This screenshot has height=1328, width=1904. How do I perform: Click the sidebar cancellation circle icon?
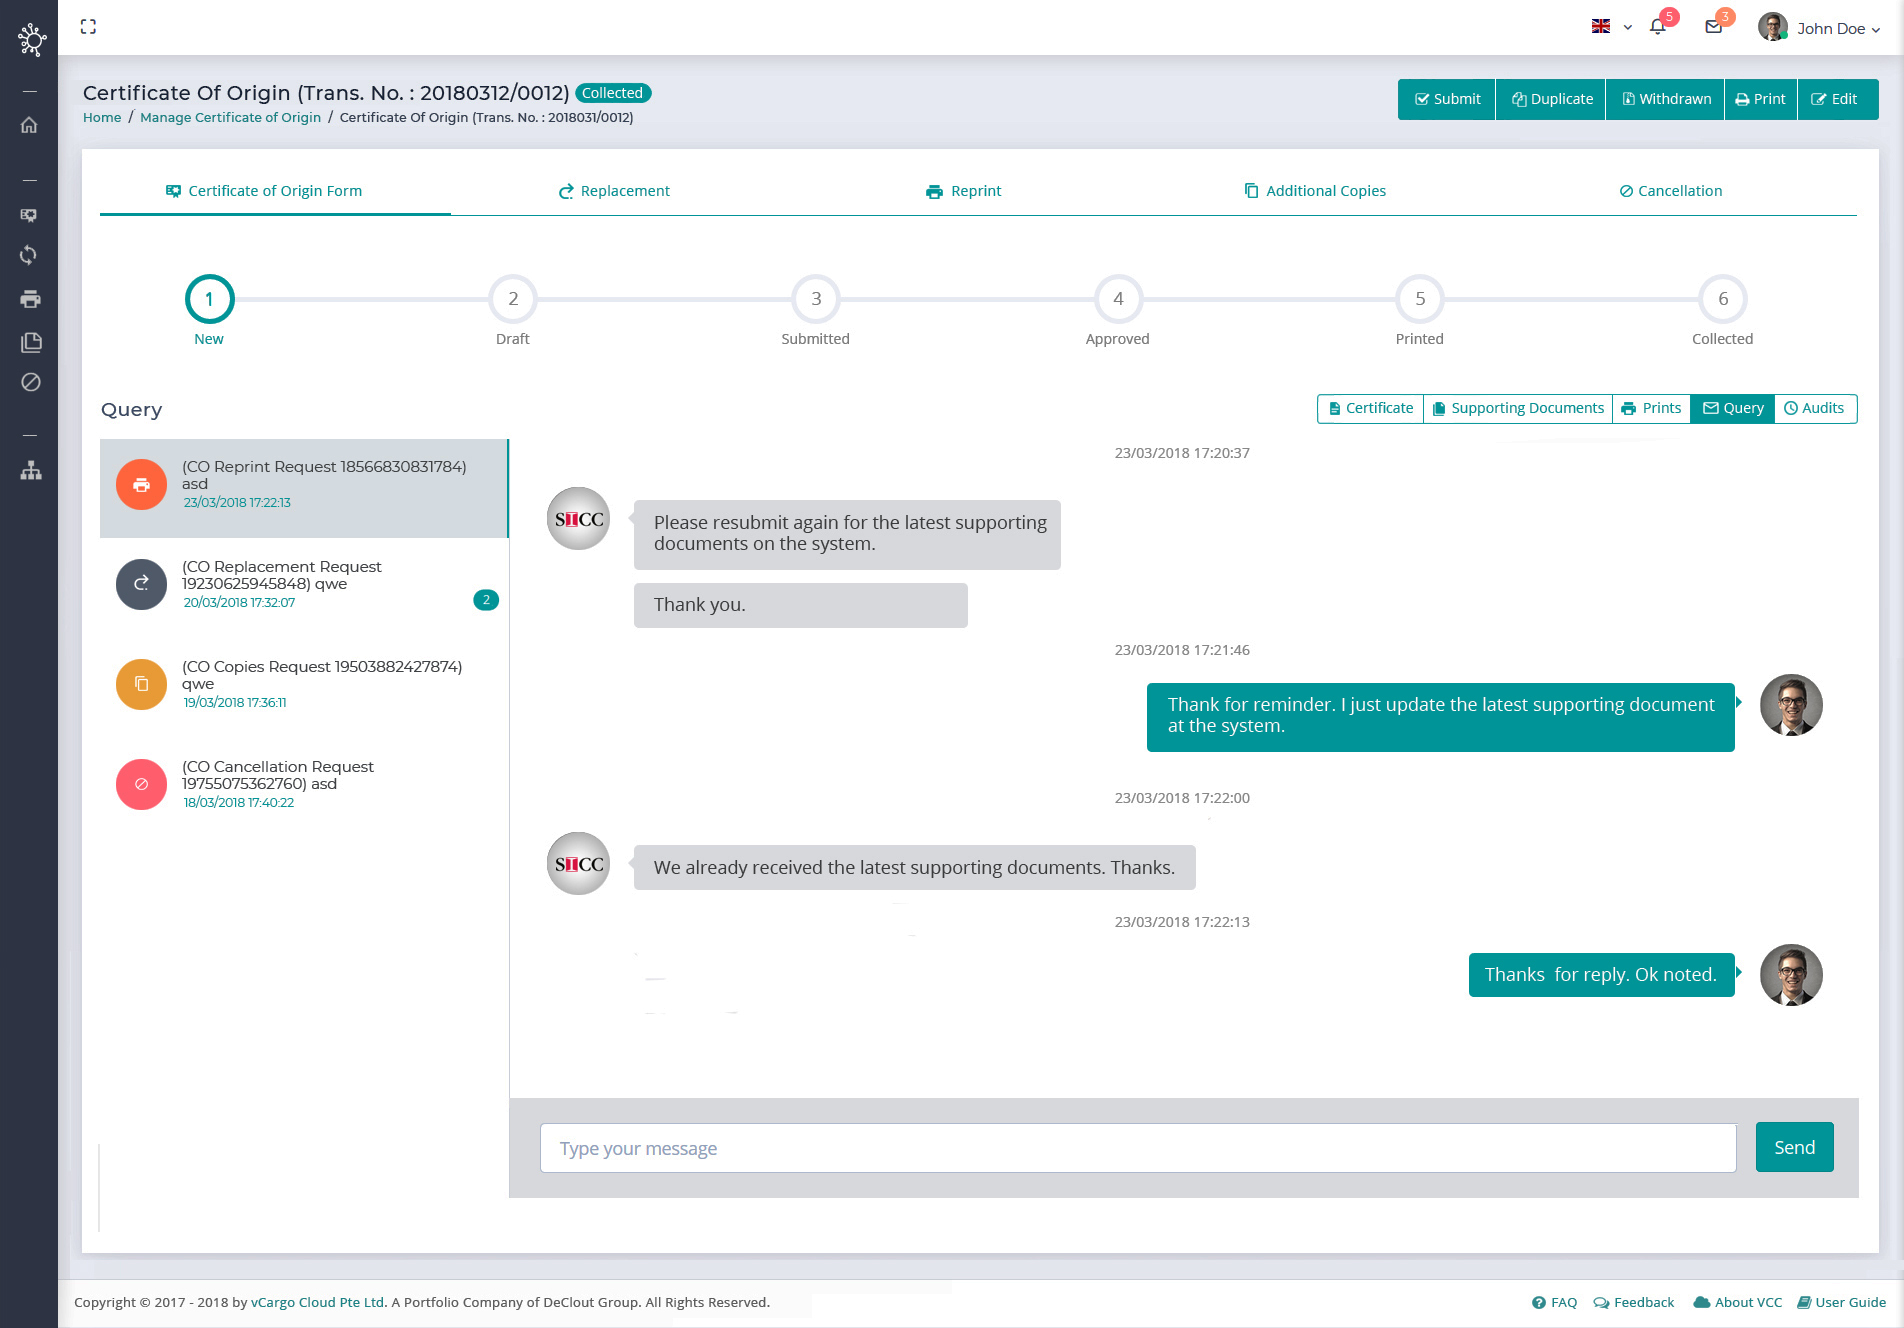click(x=30, y=382)
